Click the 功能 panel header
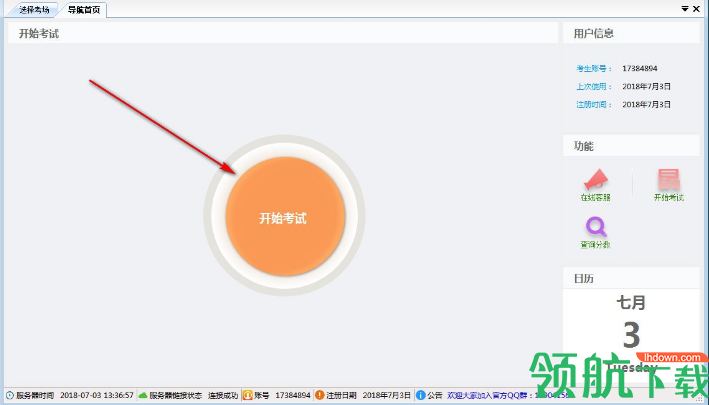Image resolution: width=709 pixels, height=405 pixels. pos(631,146)
